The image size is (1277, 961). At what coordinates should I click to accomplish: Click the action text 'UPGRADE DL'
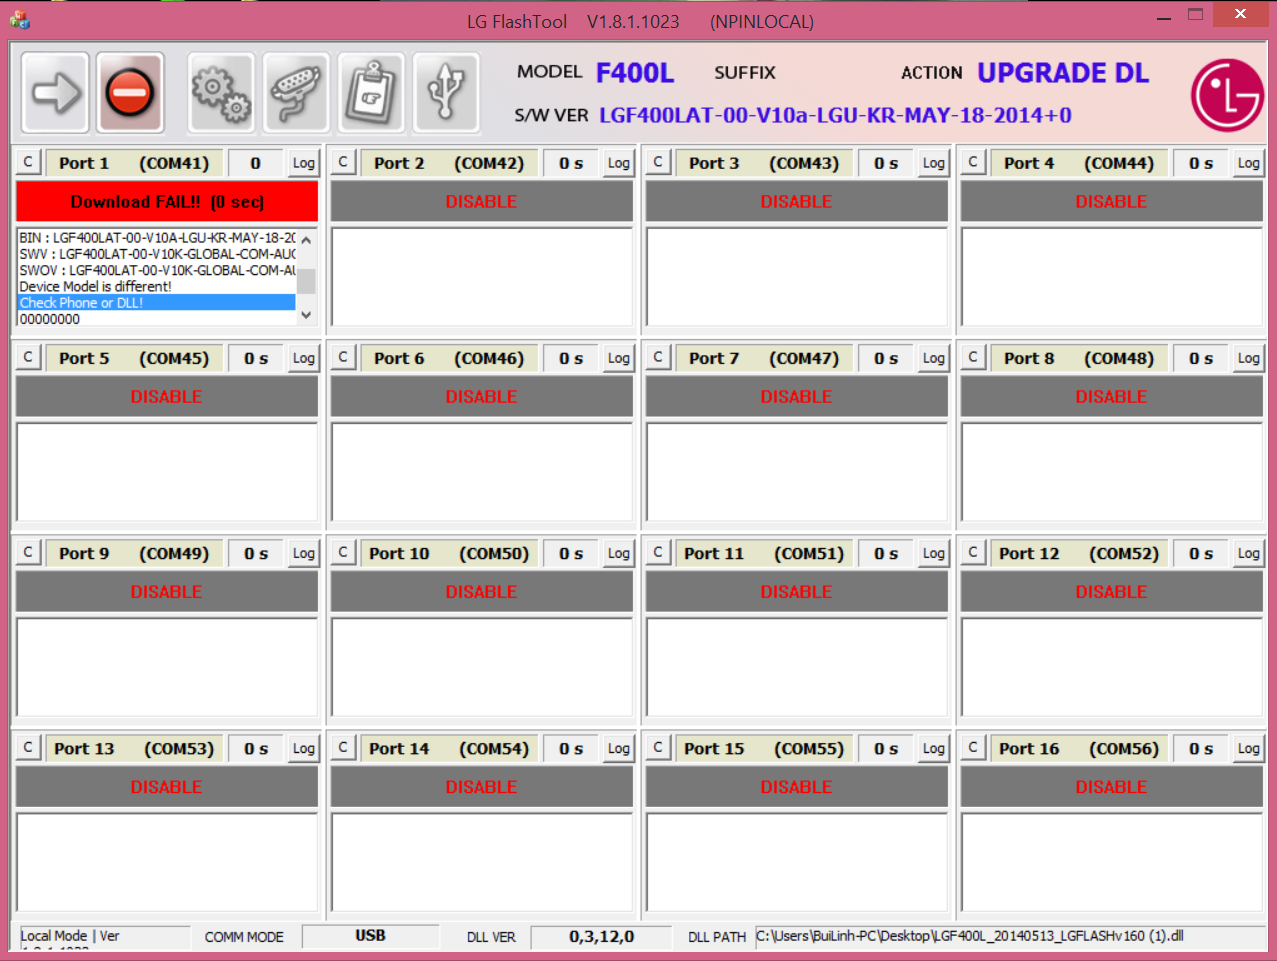(1063, 73)
